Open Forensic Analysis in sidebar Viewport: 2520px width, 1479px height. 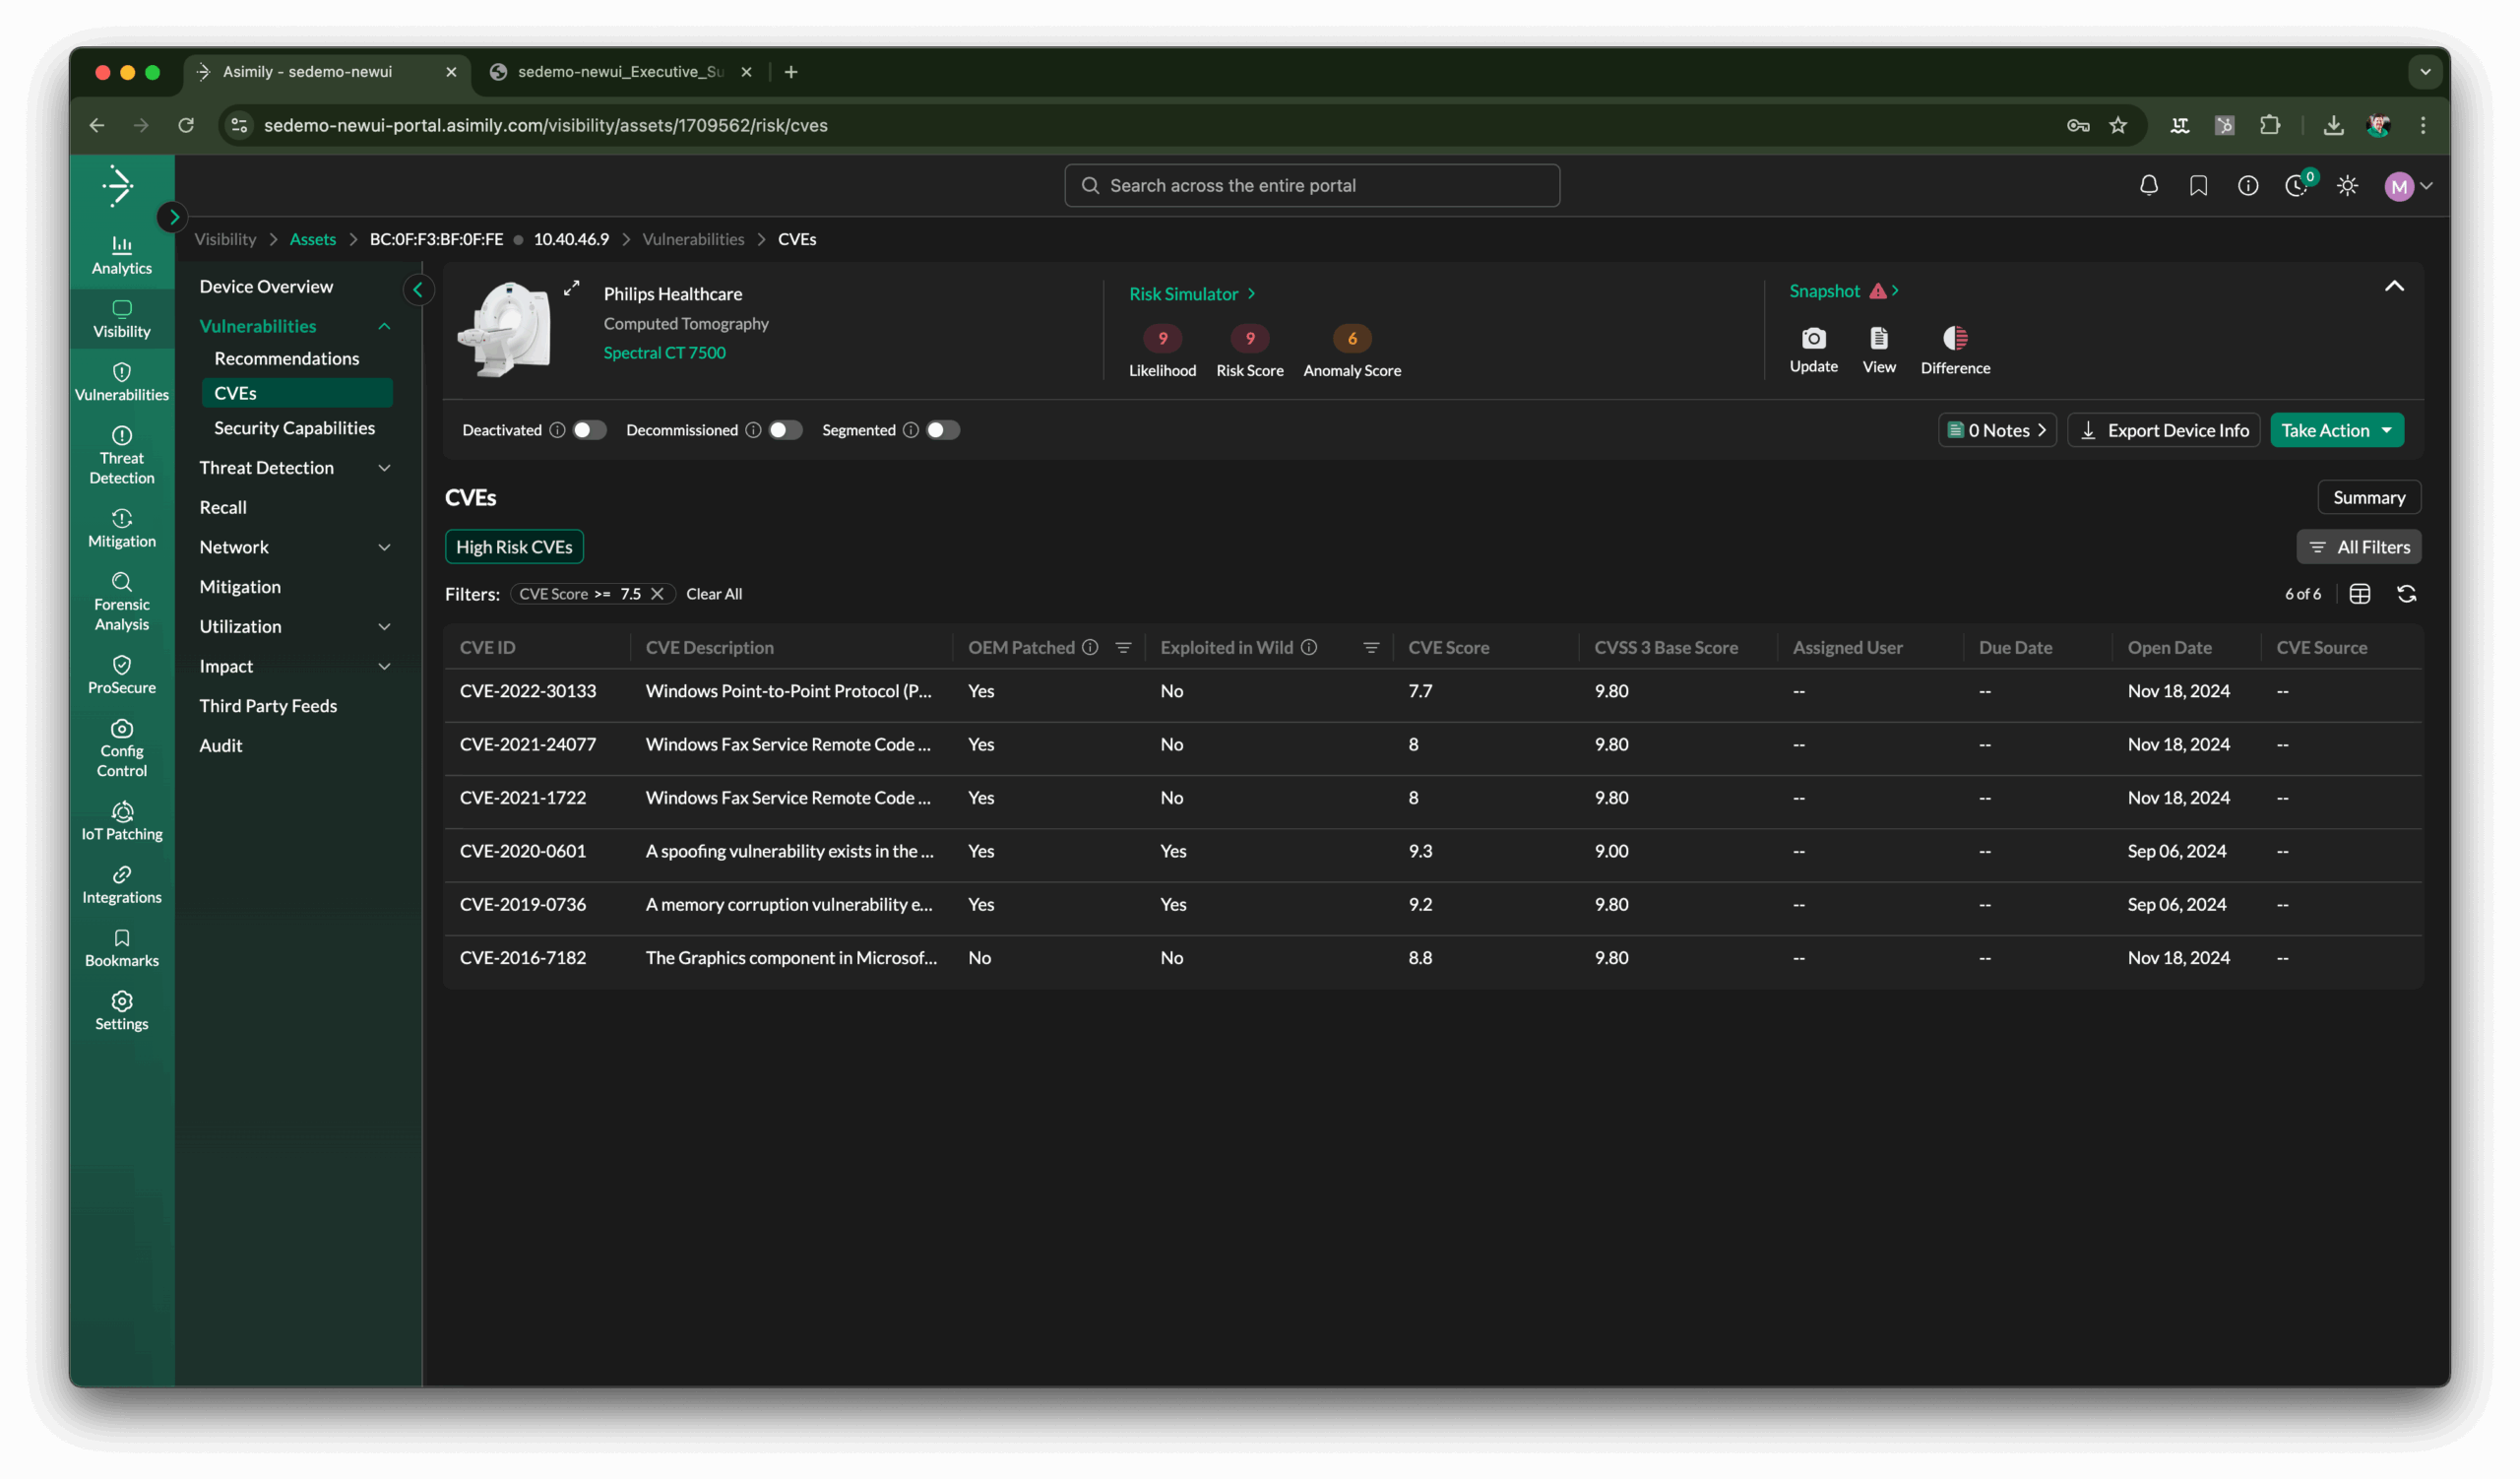coord(121,602)
